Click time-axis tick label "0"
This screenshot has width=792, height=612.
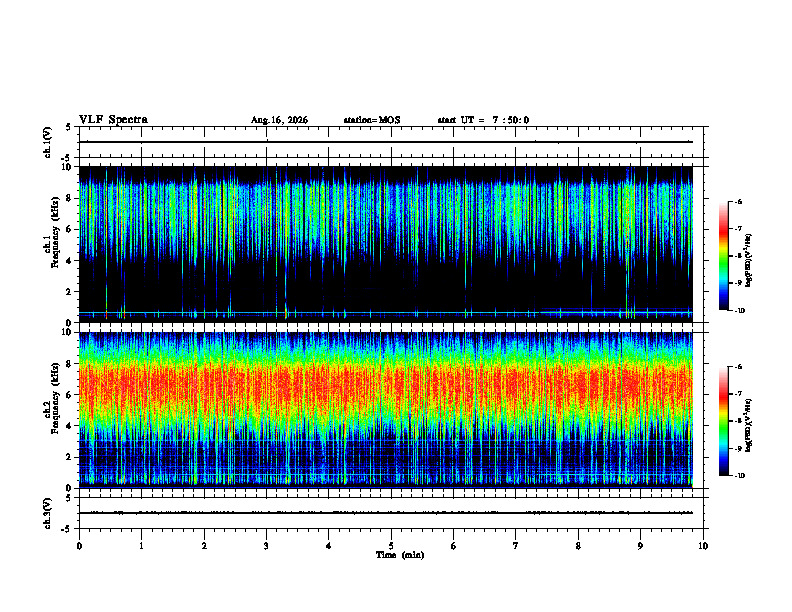point(79,546)
